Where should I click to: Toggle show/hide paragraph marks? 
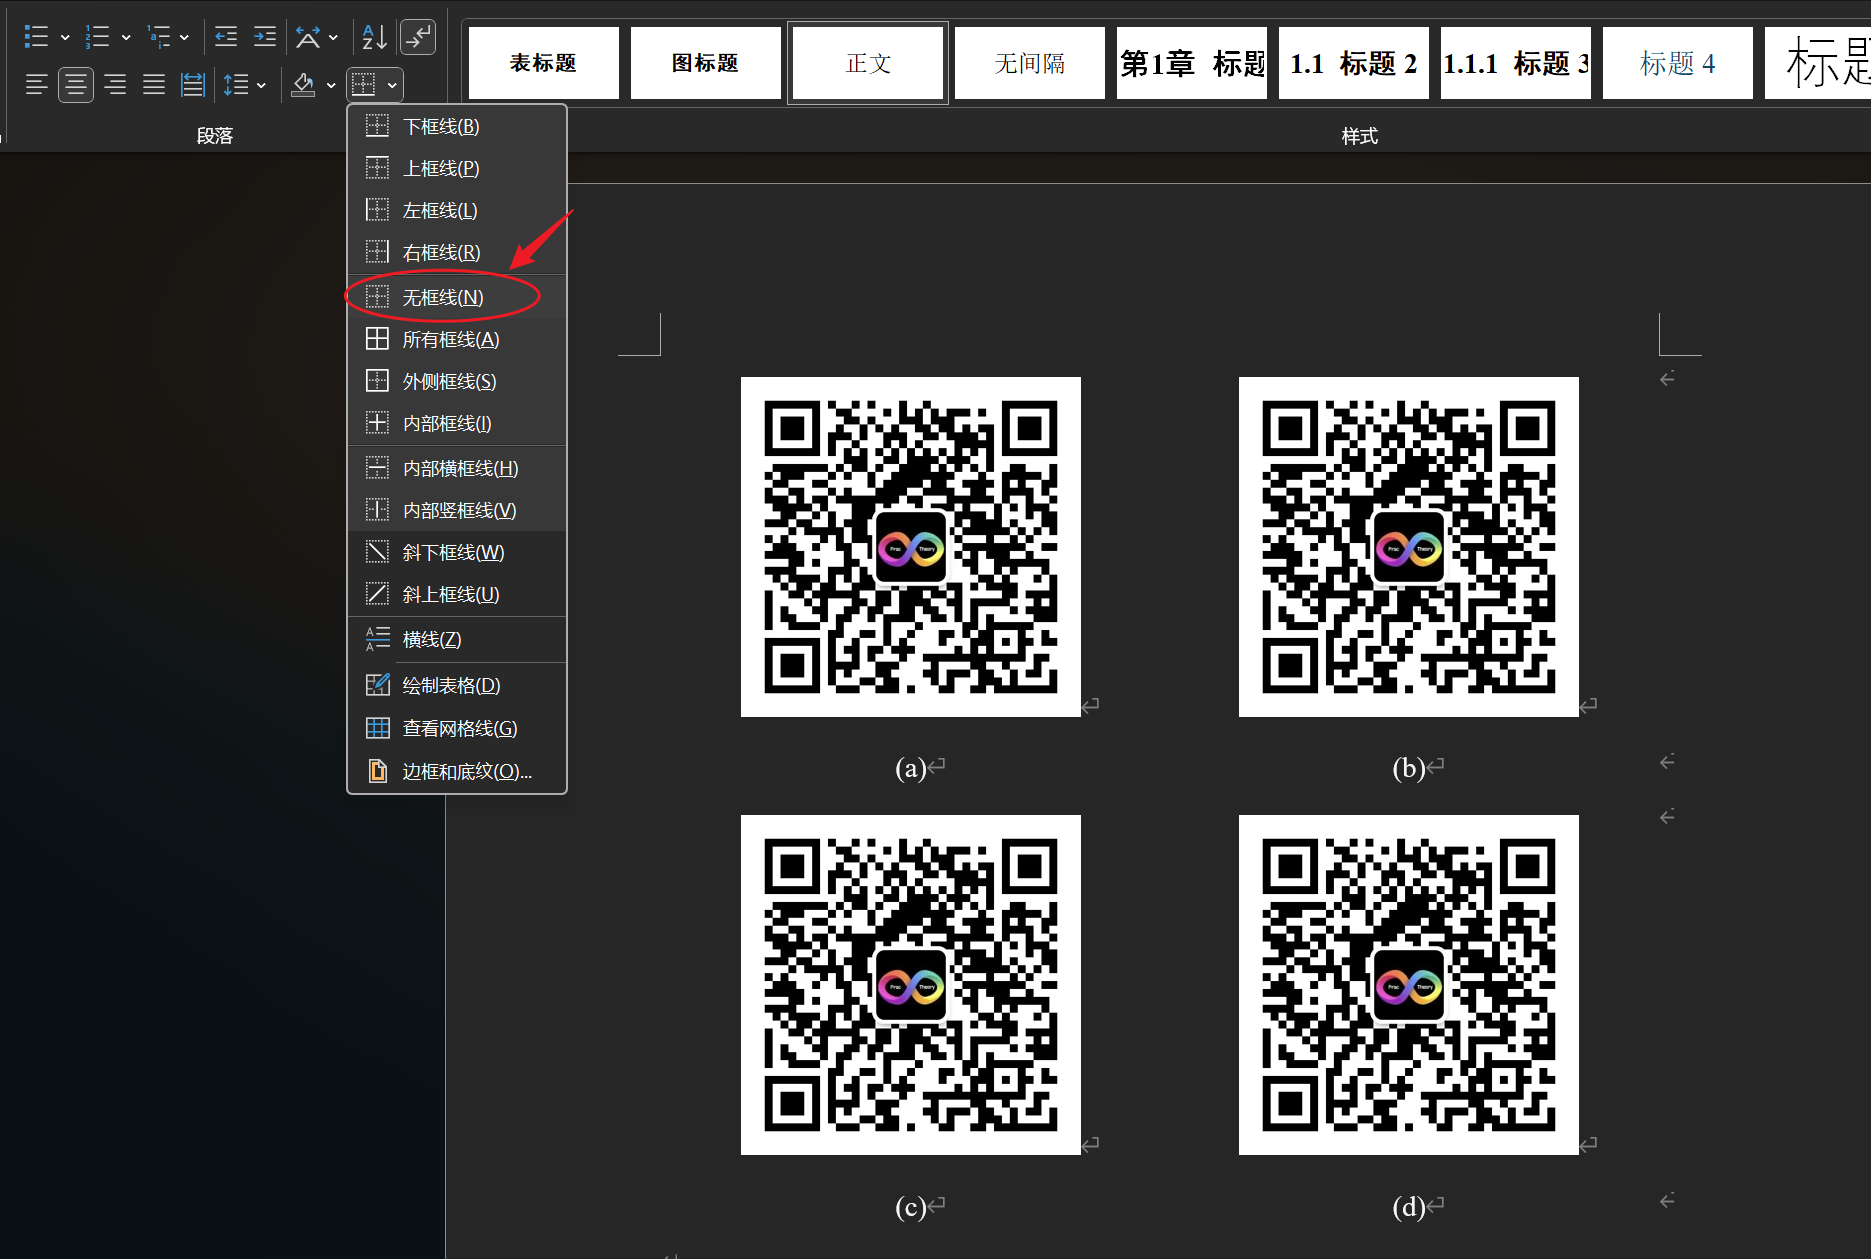(x=418, y=37)
